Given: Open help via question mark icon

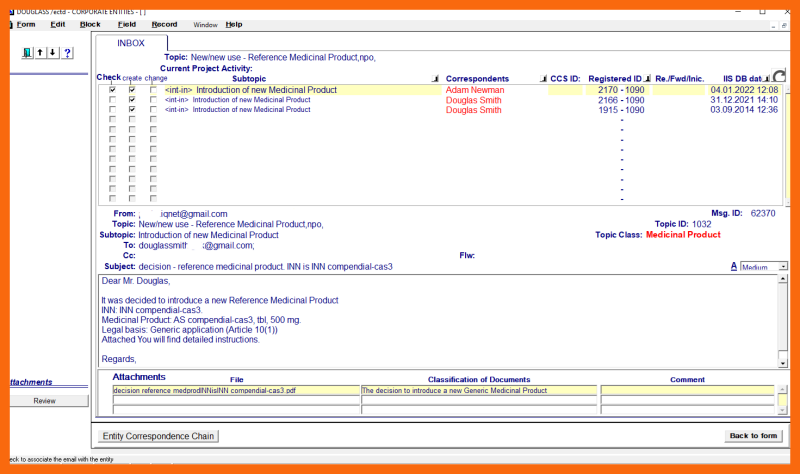Looking at the screenshot, I should pos(67,53).
